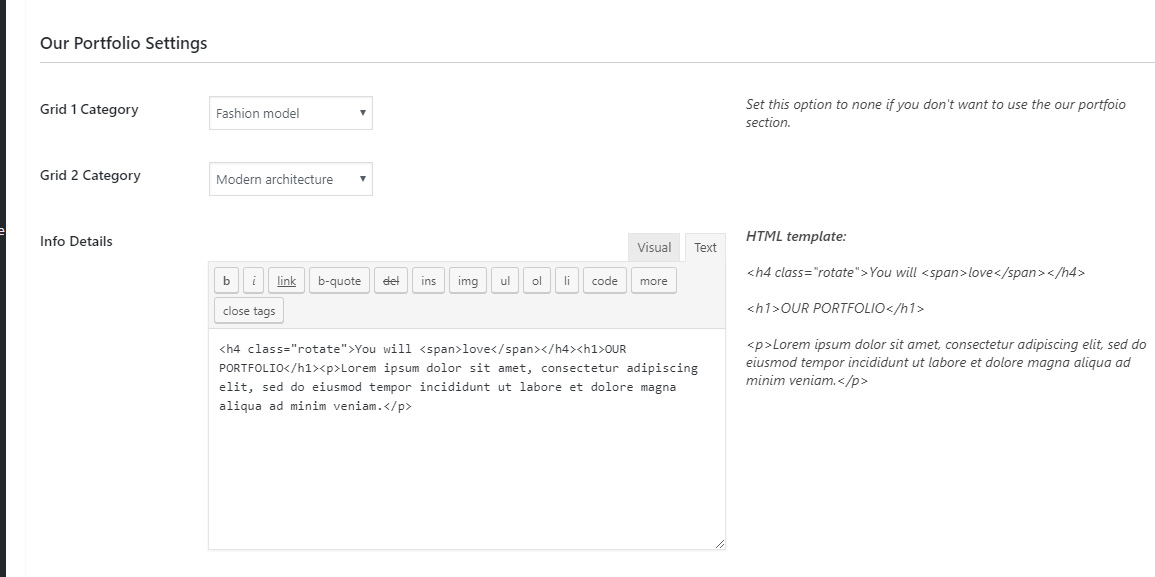
Task: Open the Grid 2 Category dropdown
Action: coord(291,179)
